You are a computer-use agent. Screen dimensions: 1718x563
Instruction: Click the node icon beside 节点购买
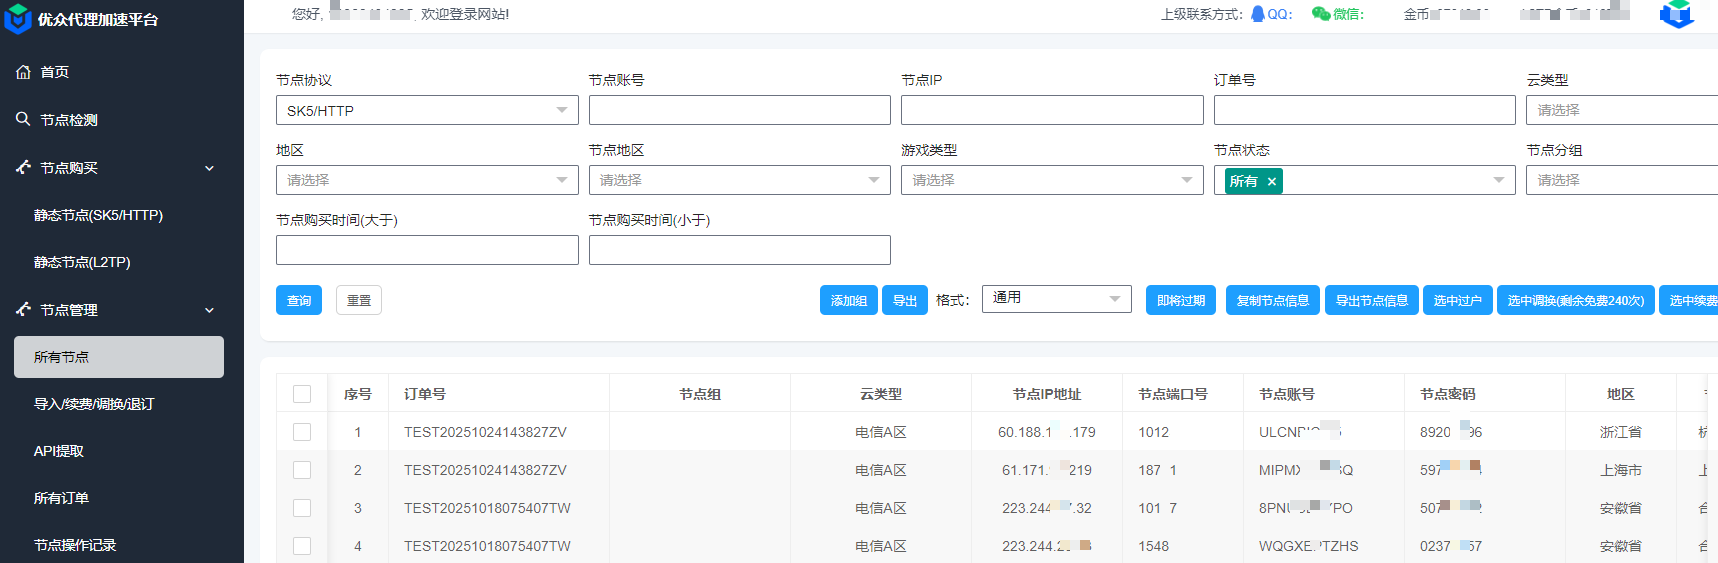(23, 167)
